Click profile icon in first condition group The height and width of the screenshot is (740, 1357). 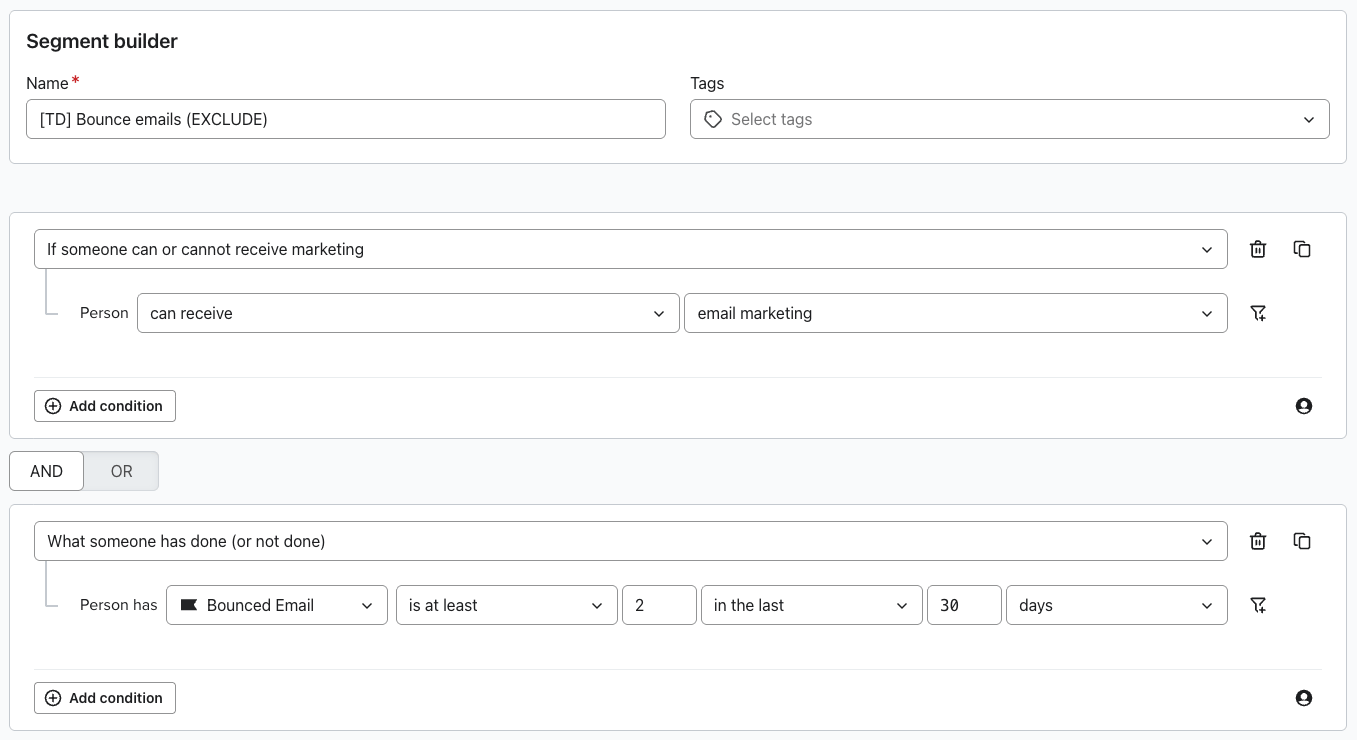pos(1303,406)
